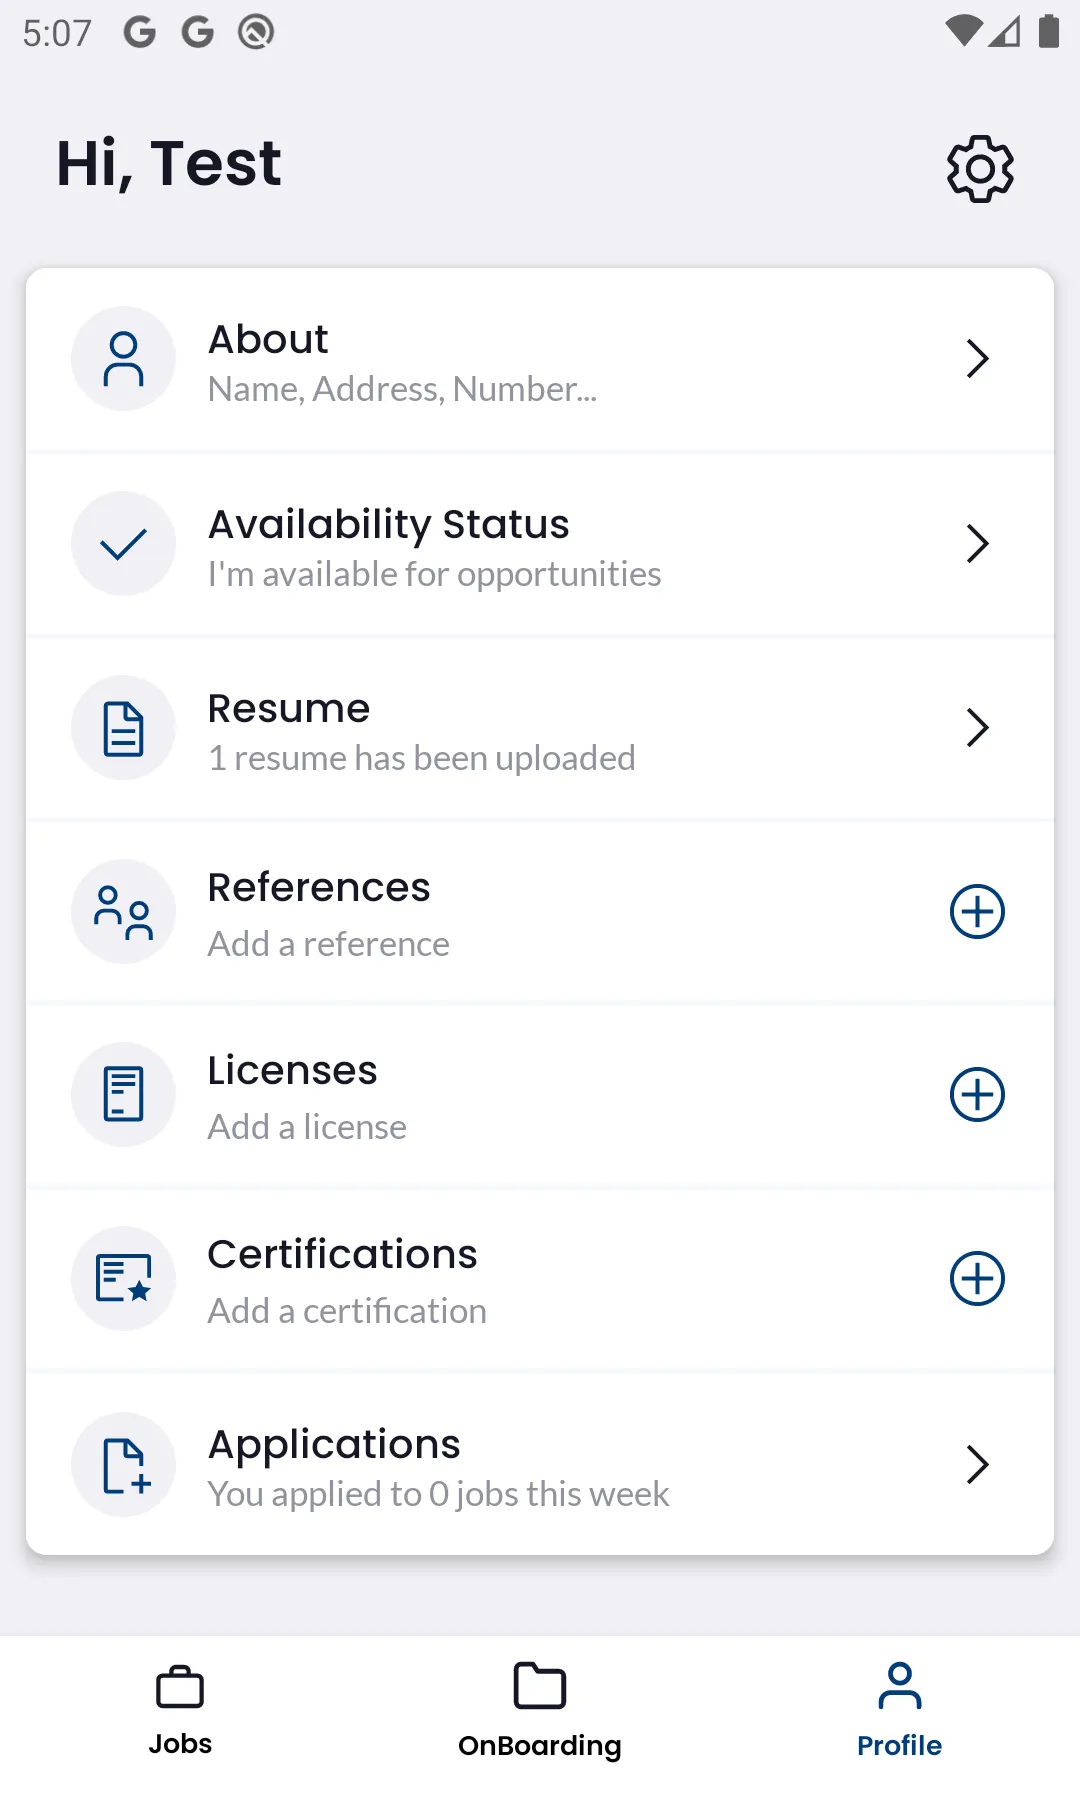This screenshot has width=1080, height=1793.
Task: Tap '1 resume has been uploaded' text
Action: [421, 759]
